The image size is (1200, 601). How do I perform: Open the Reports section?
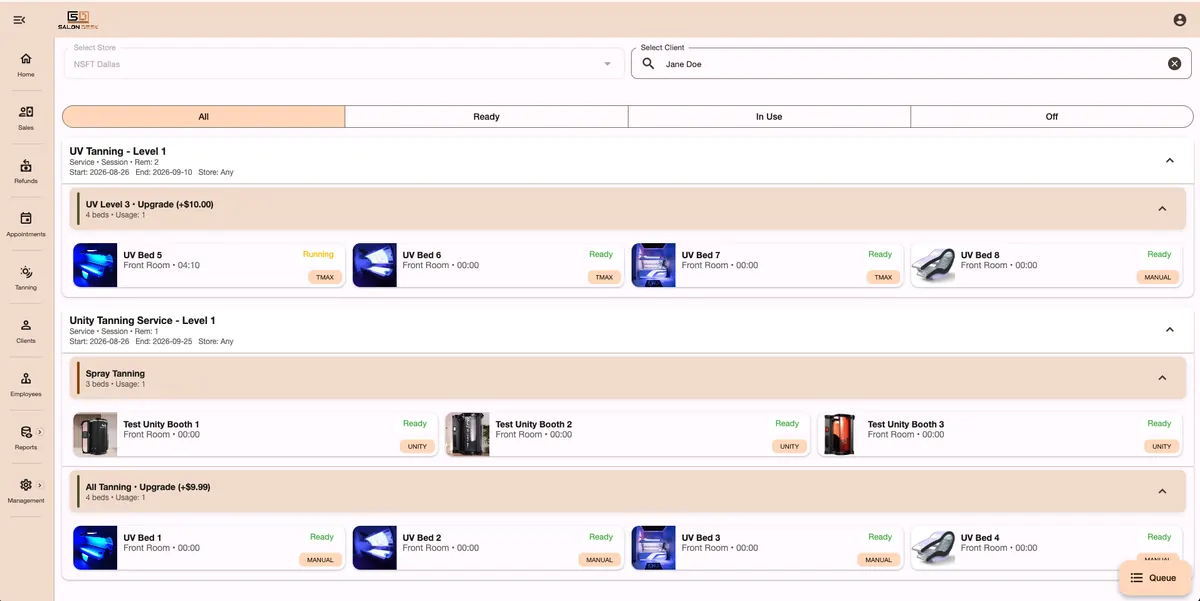pos(26,437)
